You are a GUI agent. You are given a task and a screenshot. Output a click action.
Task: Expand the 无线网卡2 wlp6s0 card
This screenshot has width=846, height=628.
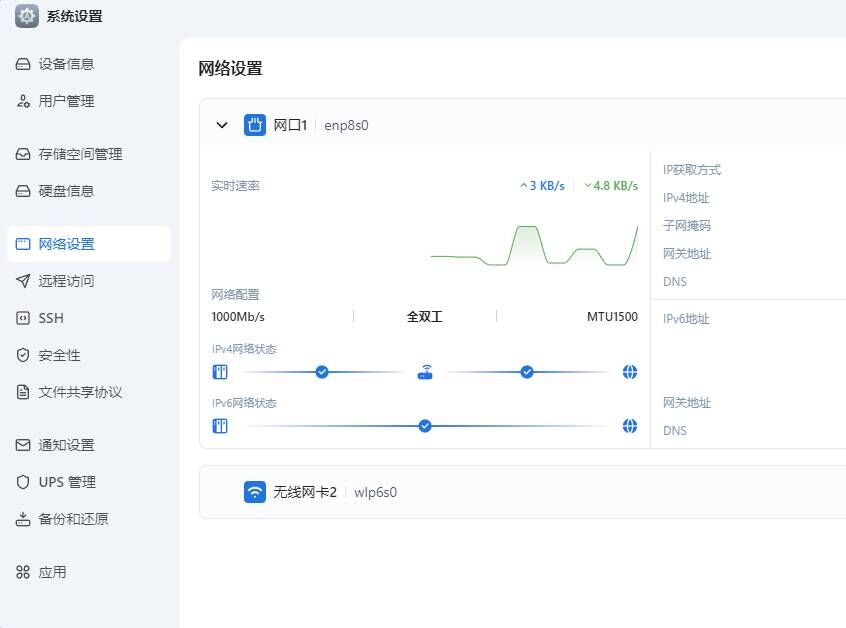point(522,492)
